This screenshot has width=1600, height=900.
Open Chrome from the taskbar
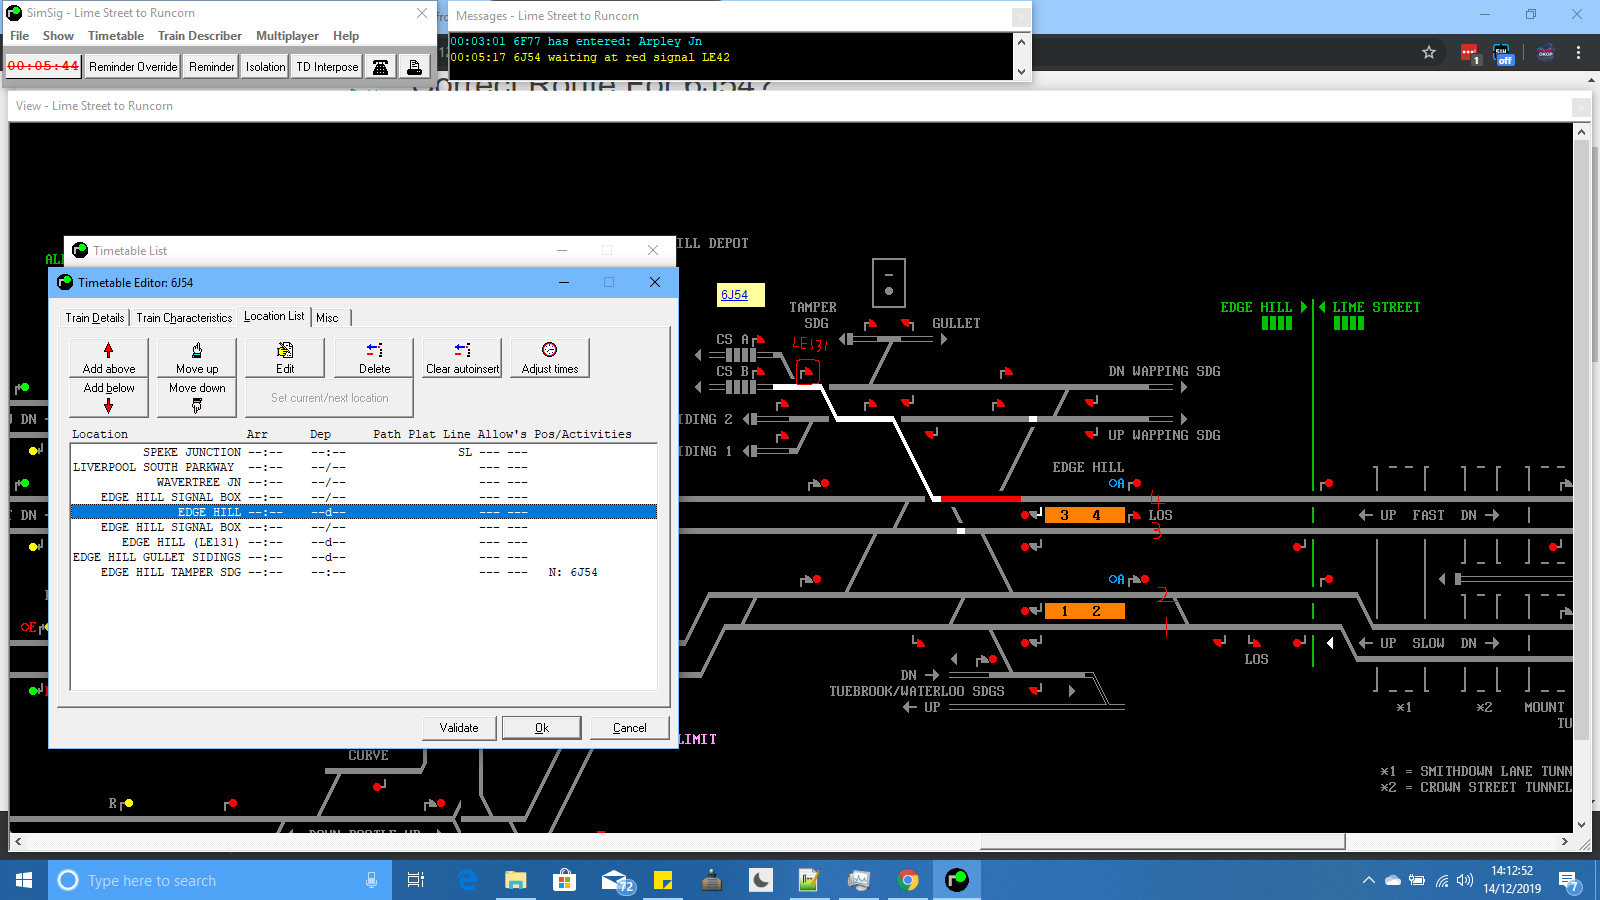pyautogui.click(x=908, y=880)
